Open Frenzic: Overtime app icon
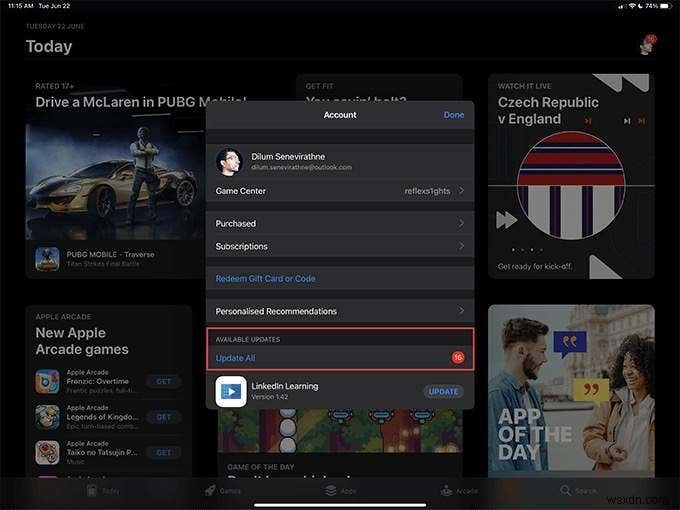The width and height of the screenshot is (680, 510). click(x=47, y=381)
